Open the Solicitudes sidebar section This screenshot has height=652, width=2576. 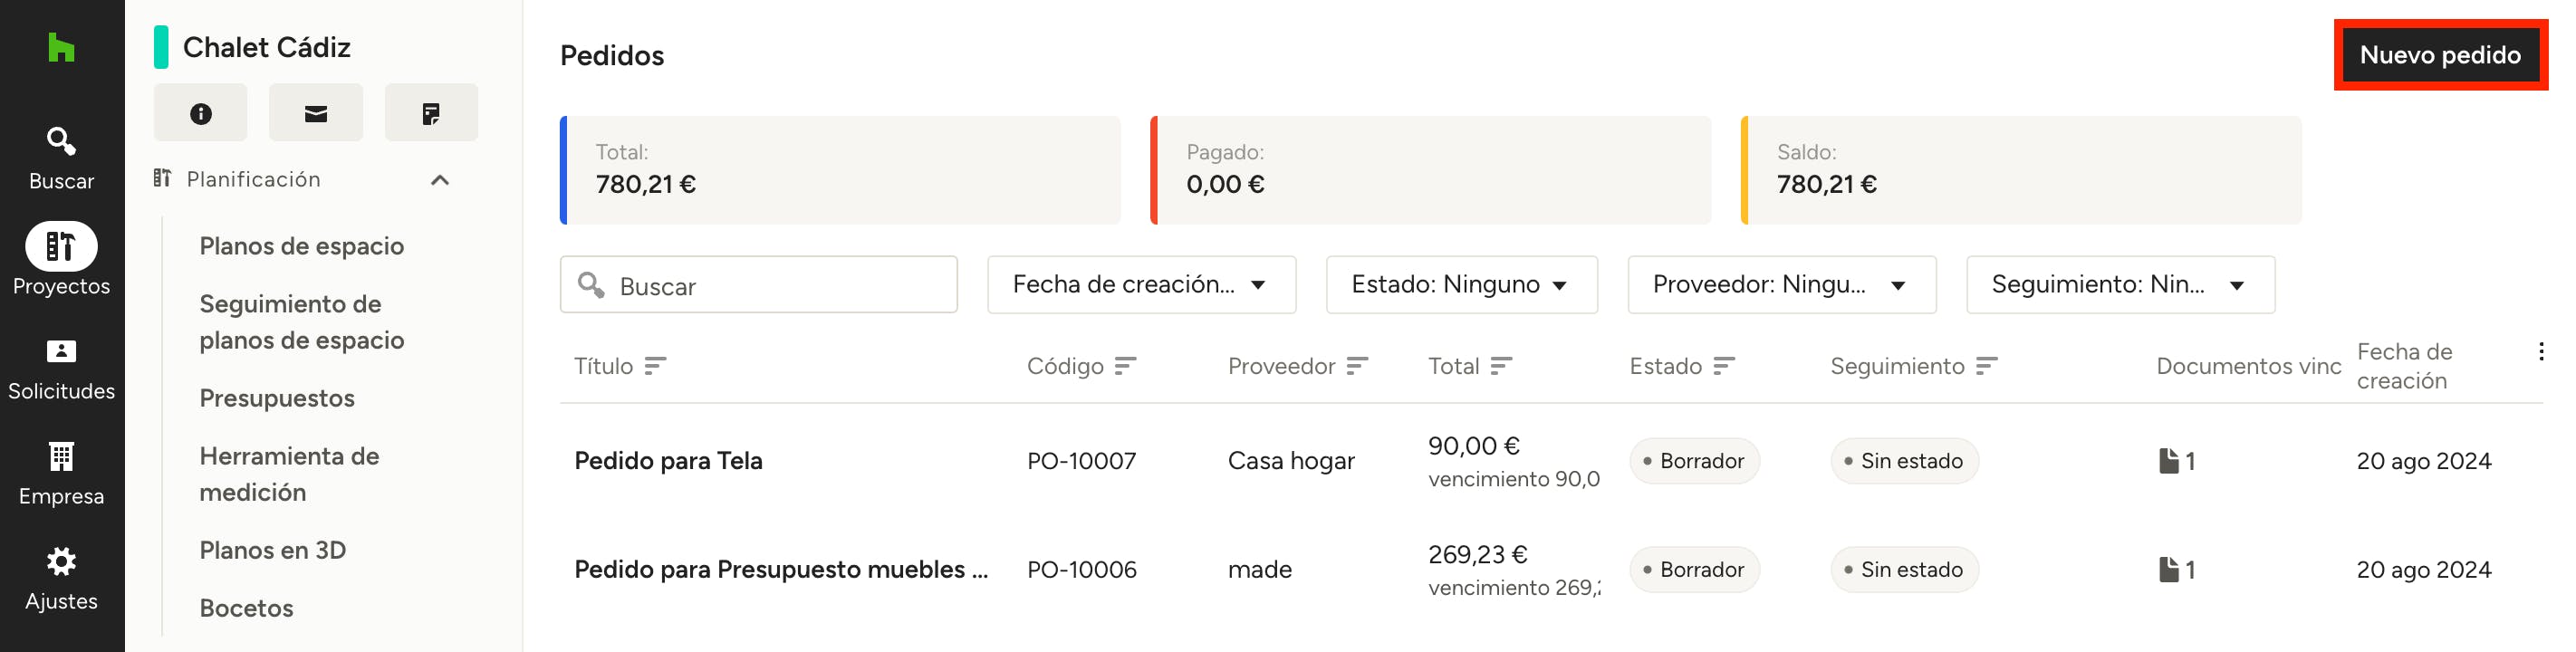tap(61, 368)
